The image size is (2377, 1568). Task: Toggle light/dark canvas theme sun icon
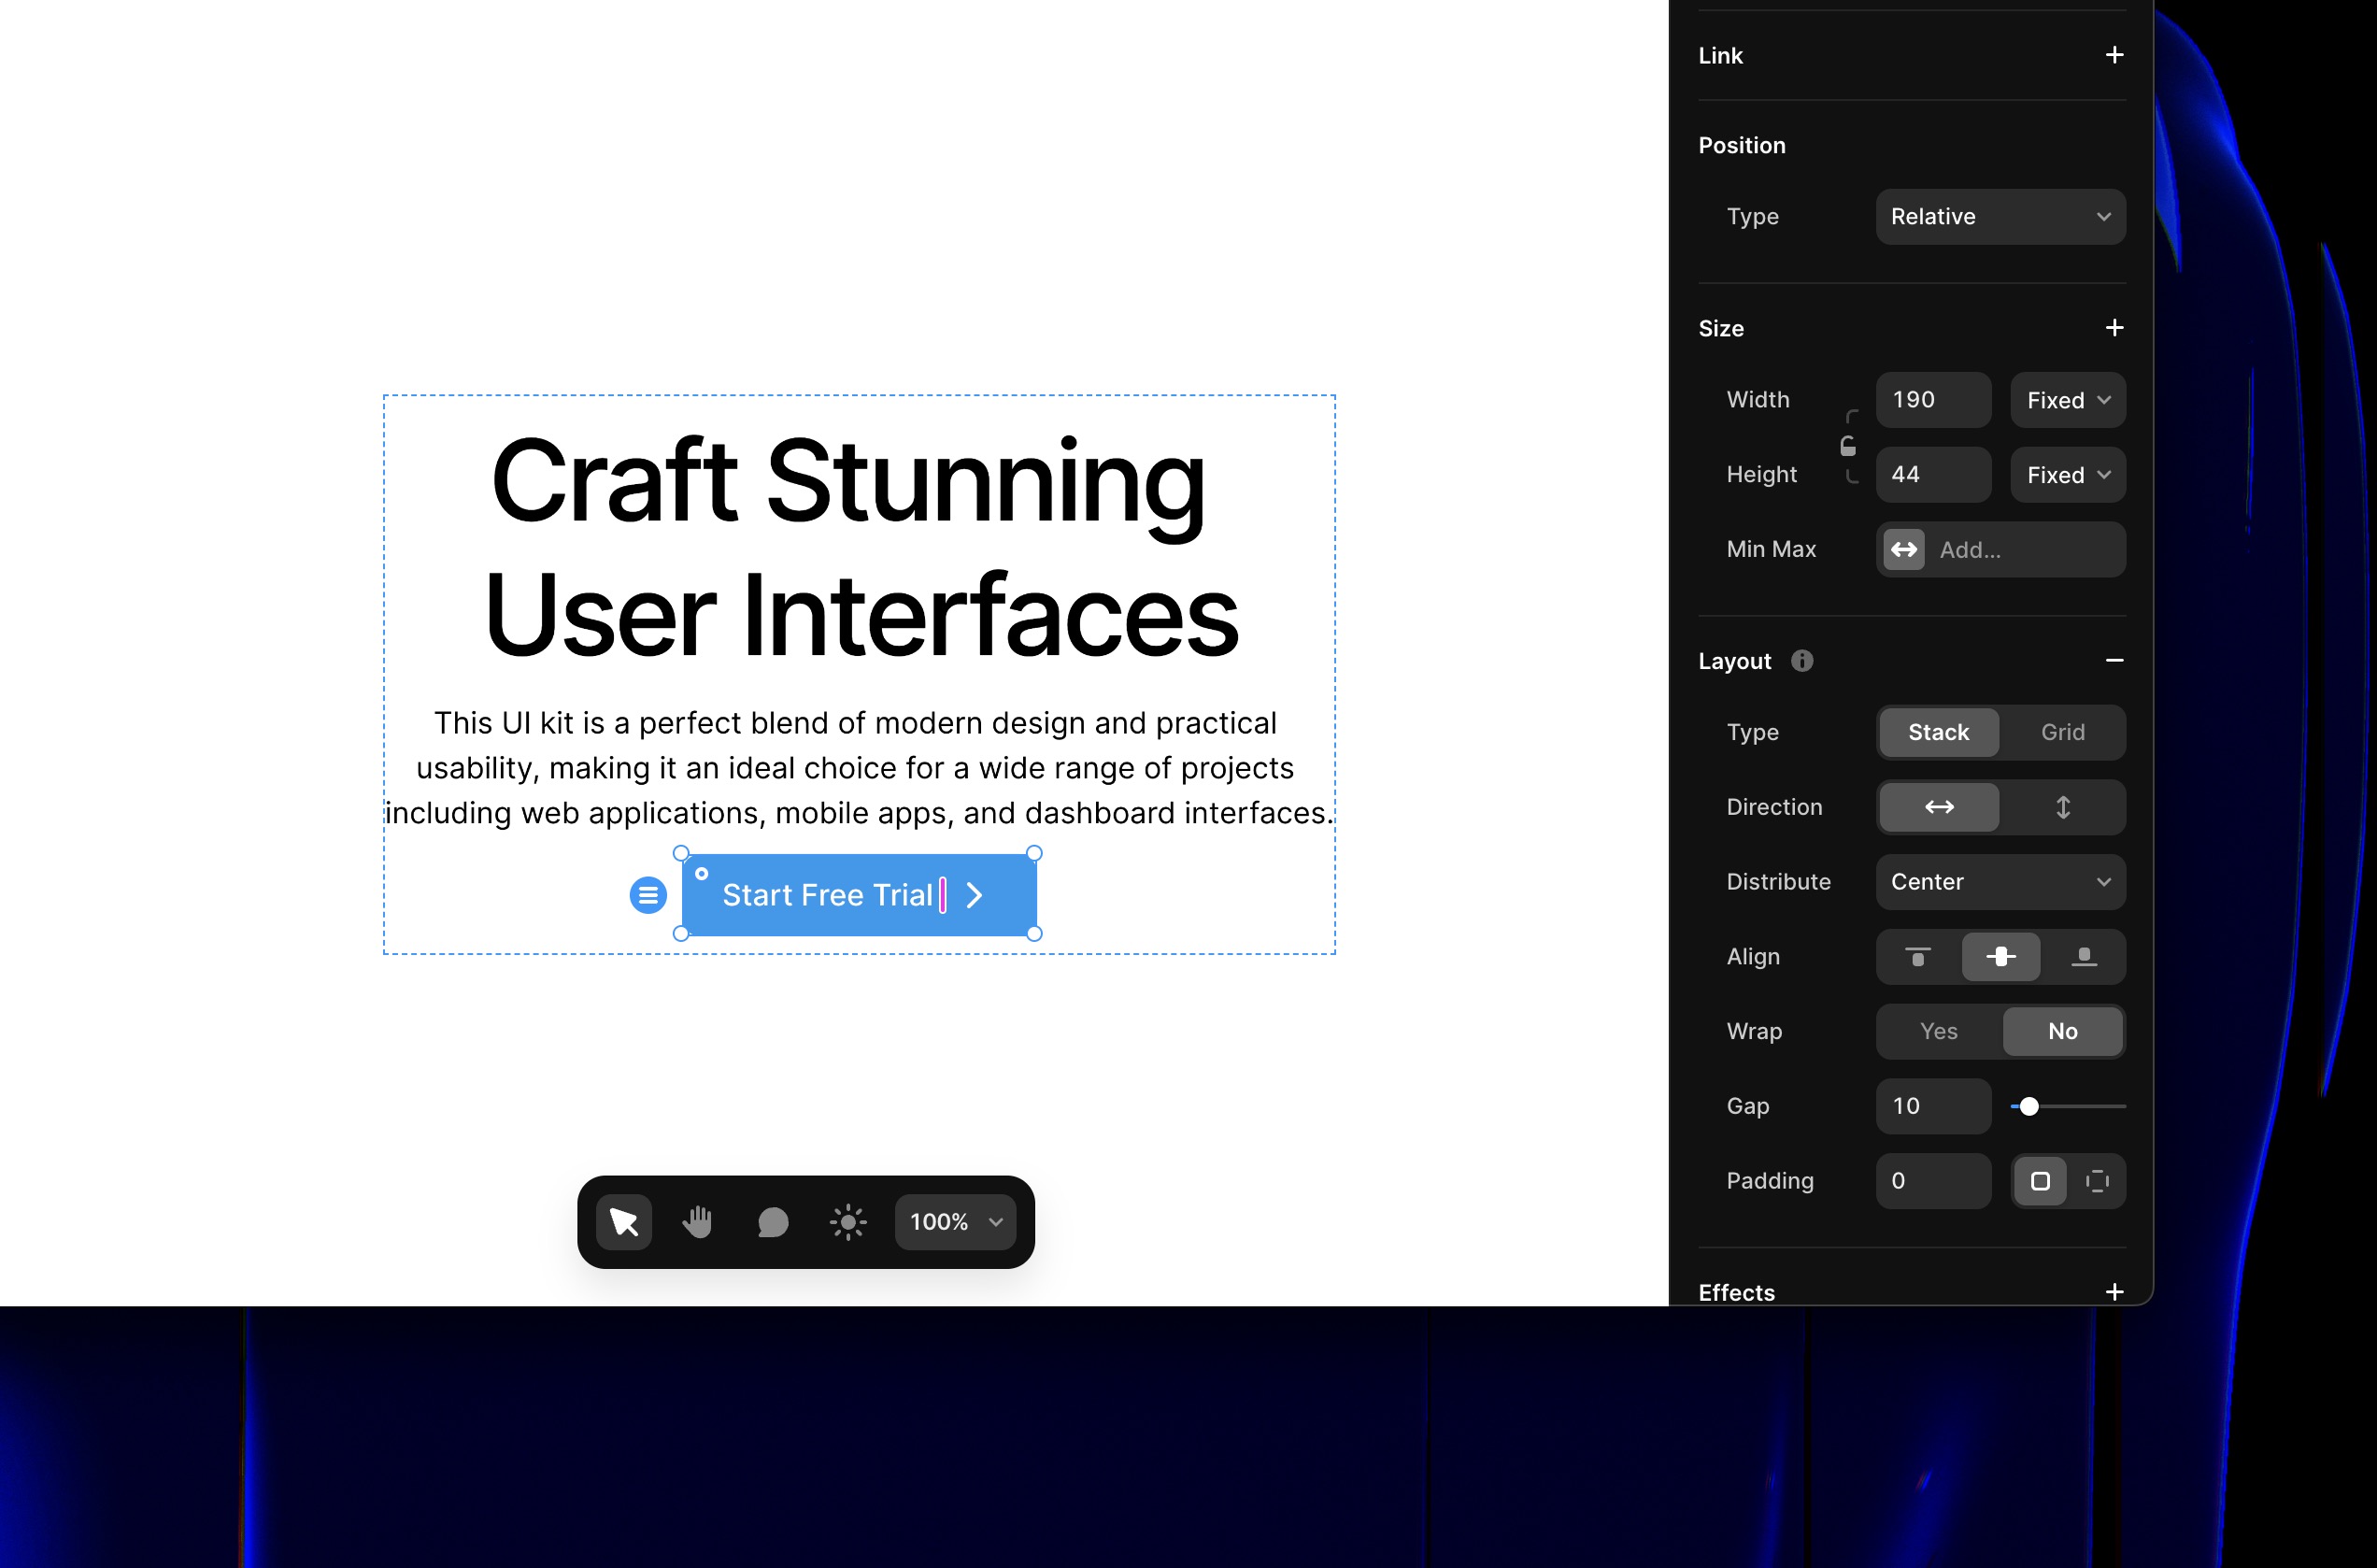[848, 1221]
